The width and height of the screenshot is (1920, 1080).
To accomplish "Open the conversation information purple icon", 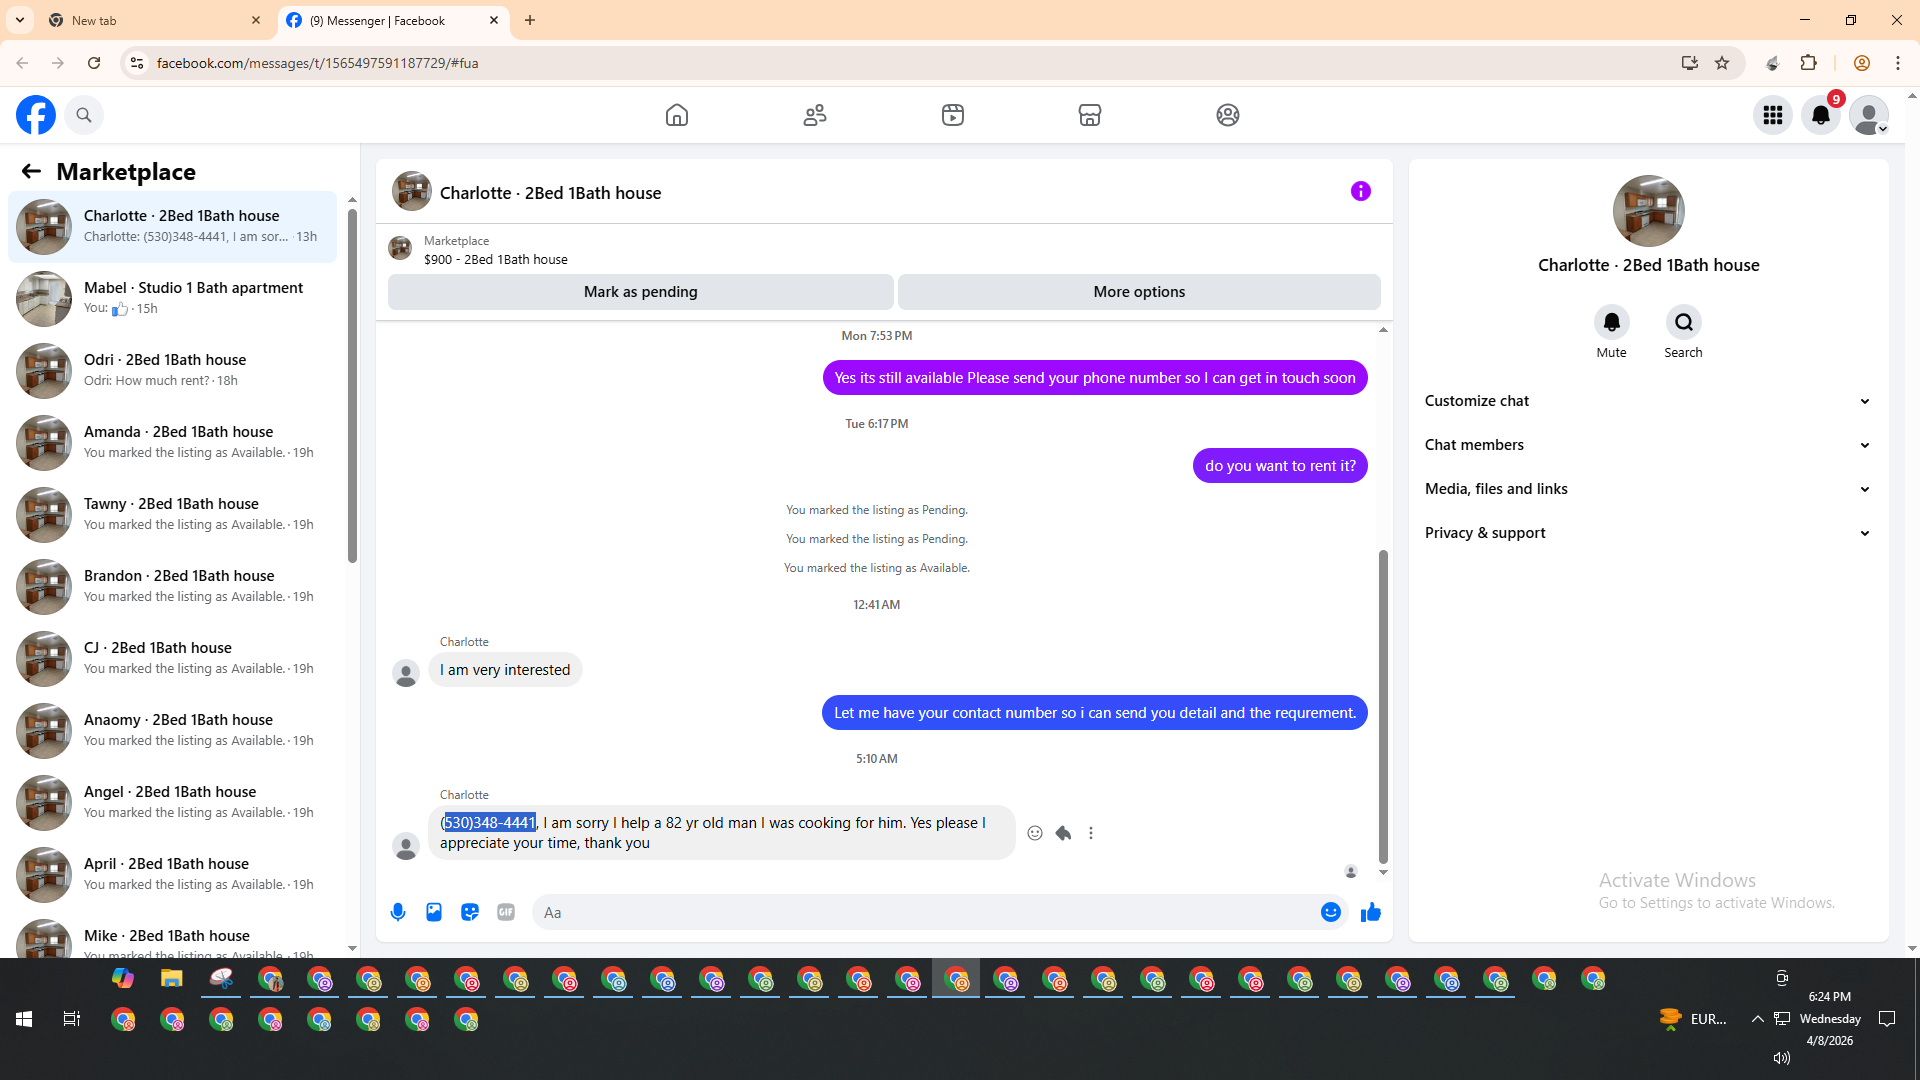I will pos(1360,191).
